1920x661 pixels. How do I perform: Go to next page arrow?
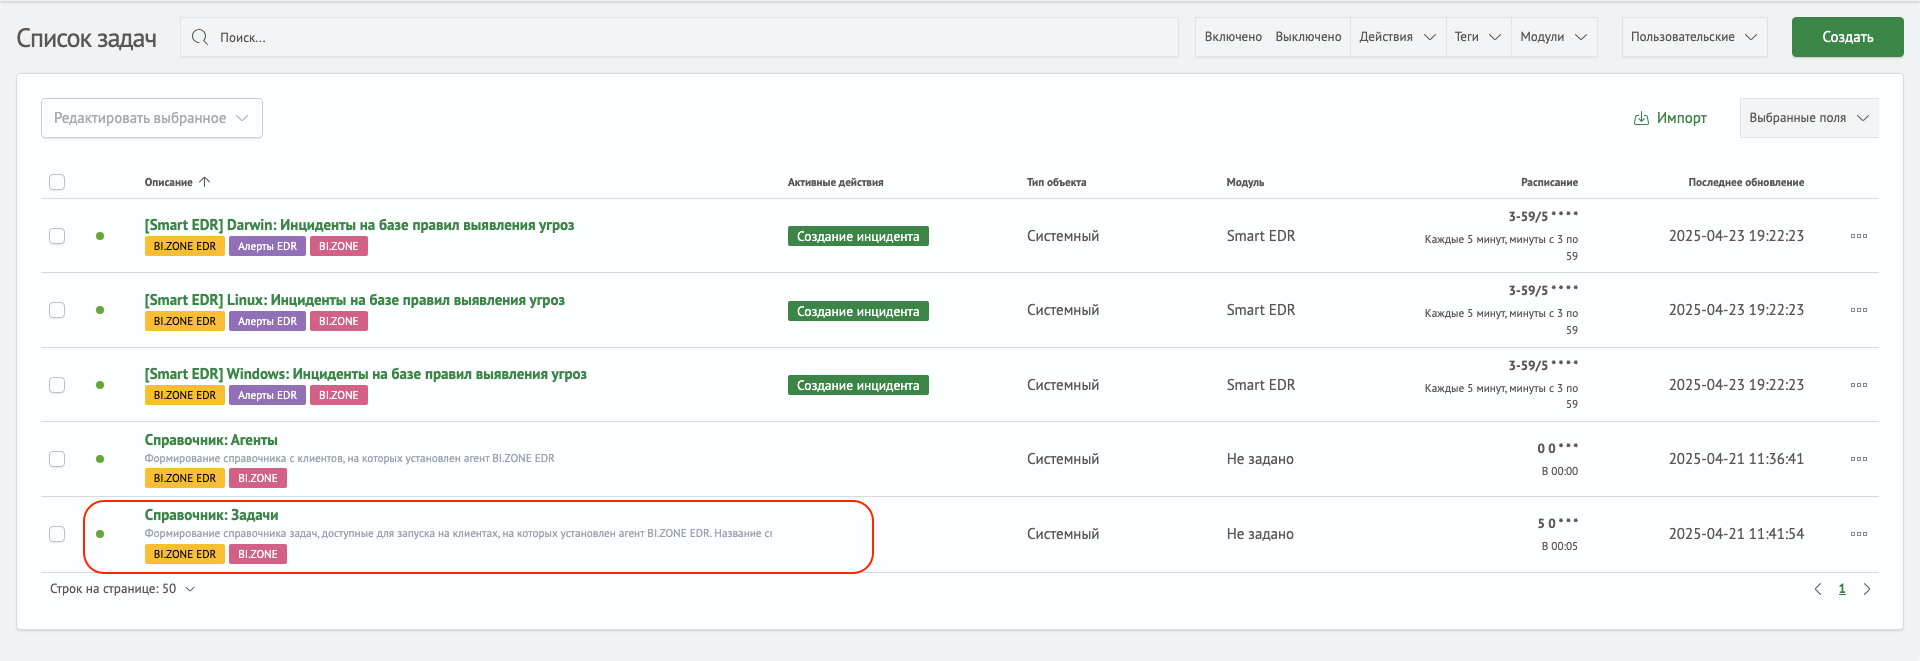(x=1866, y=589)
